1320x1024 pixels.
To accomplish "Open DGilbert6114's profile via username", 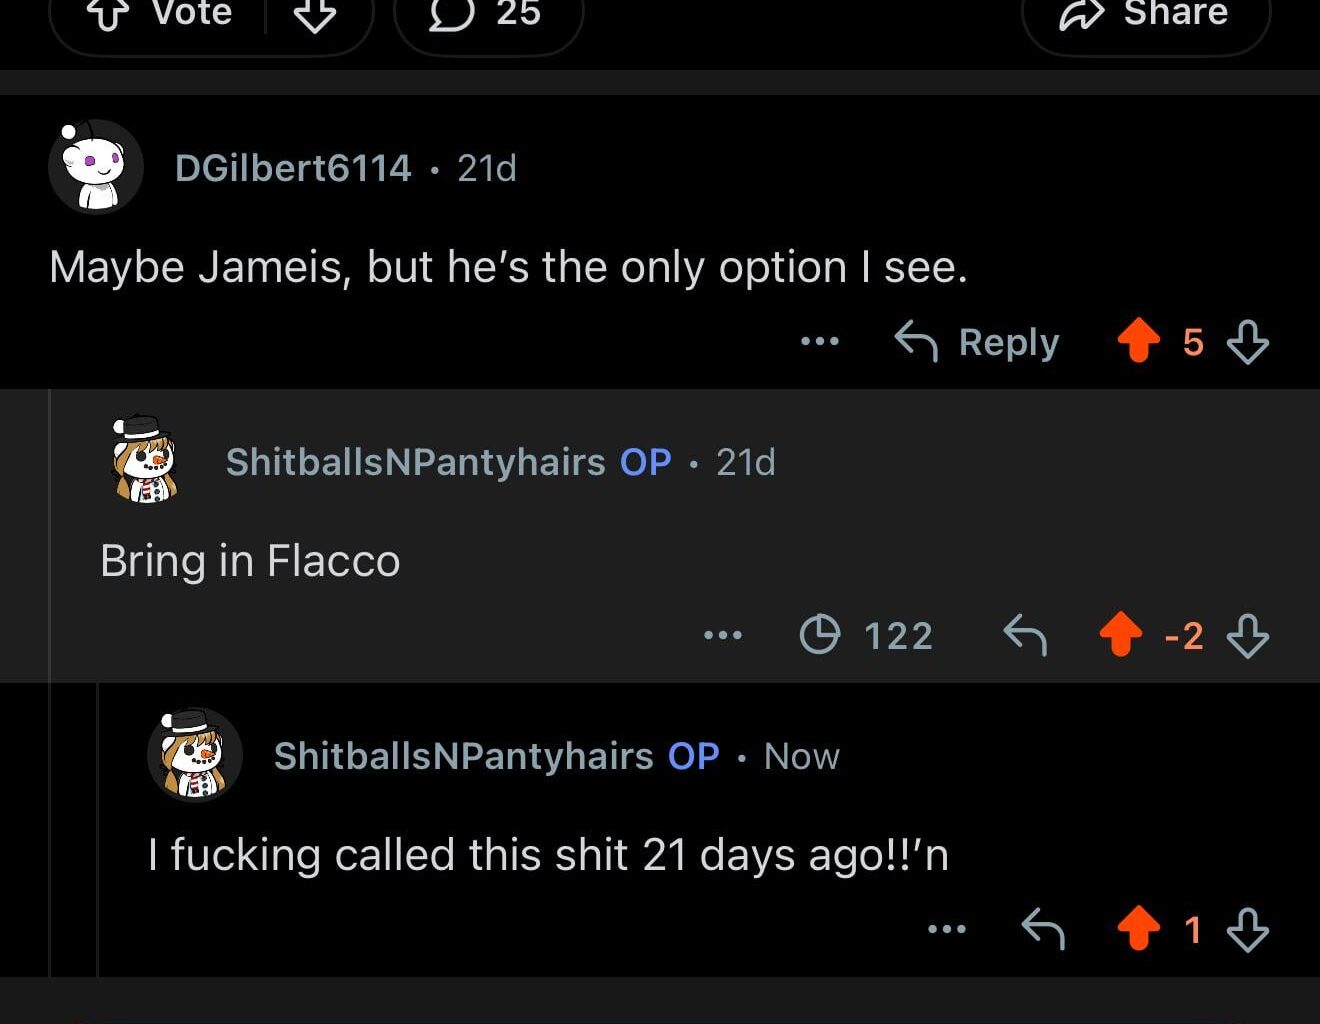I will pos(293,168).
